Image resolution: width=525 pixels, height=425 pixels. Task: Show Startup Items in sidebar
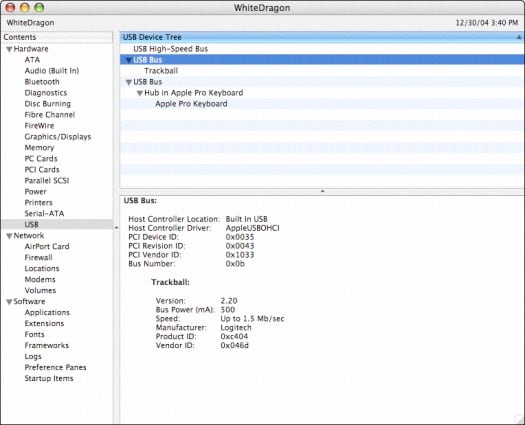[x=49, y=378]
